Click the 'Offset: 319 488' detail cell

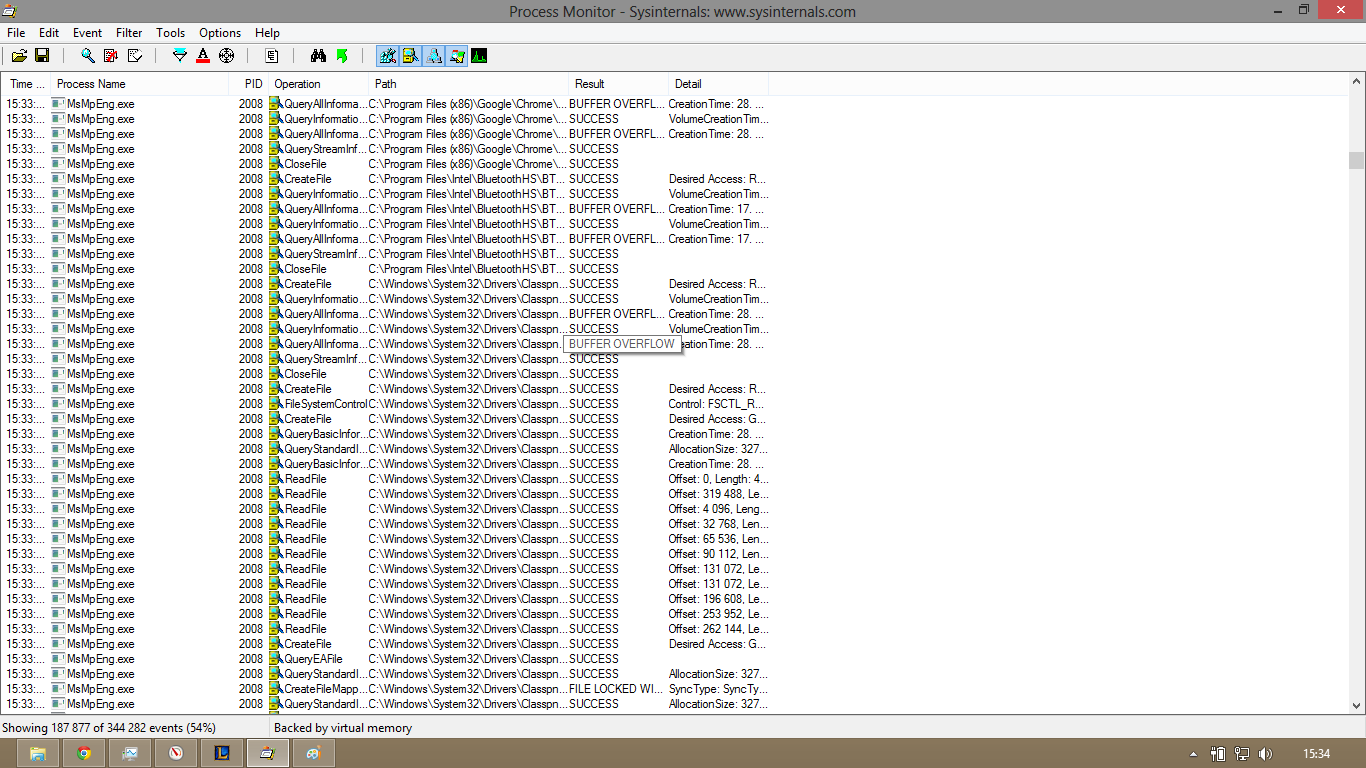[718, 494]
